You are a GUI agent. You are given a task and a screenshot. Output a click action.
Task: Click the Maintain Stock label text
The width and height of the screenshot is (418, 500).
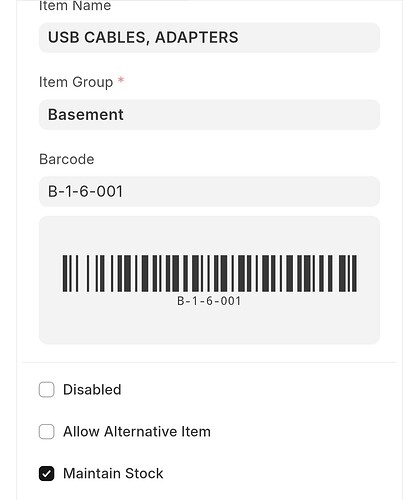tap(113, 473)
